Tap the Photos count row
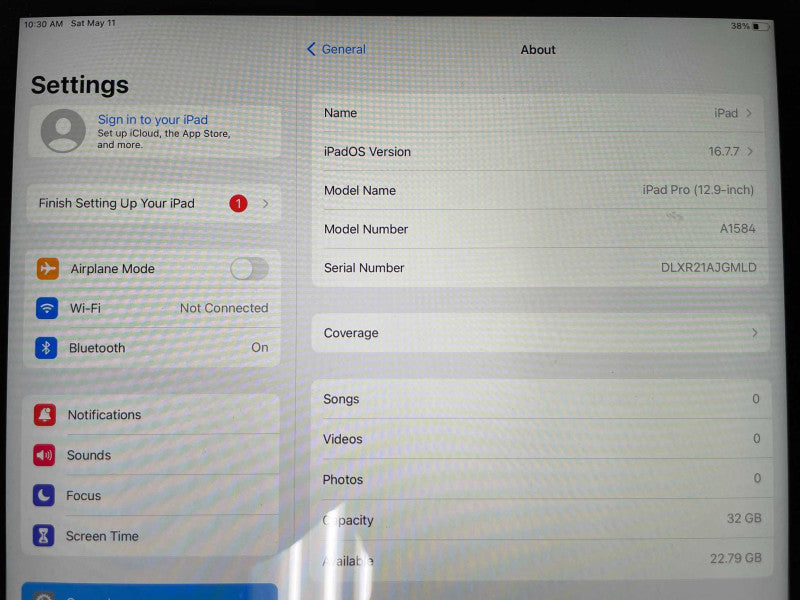This screenshot has width=800, height=600. [541, 479]
